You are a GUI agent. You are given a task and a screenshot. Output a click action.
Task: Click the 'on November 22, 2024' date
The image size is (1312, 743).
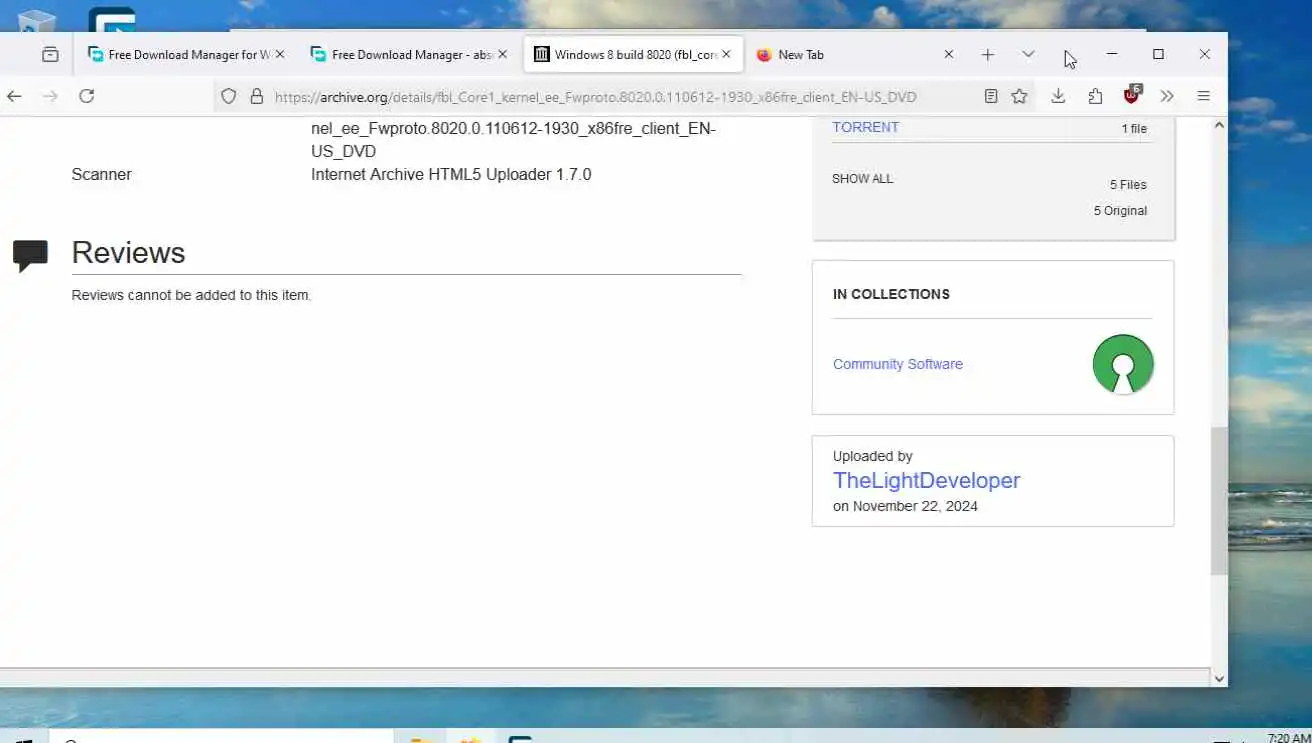[x=905, y=506]
